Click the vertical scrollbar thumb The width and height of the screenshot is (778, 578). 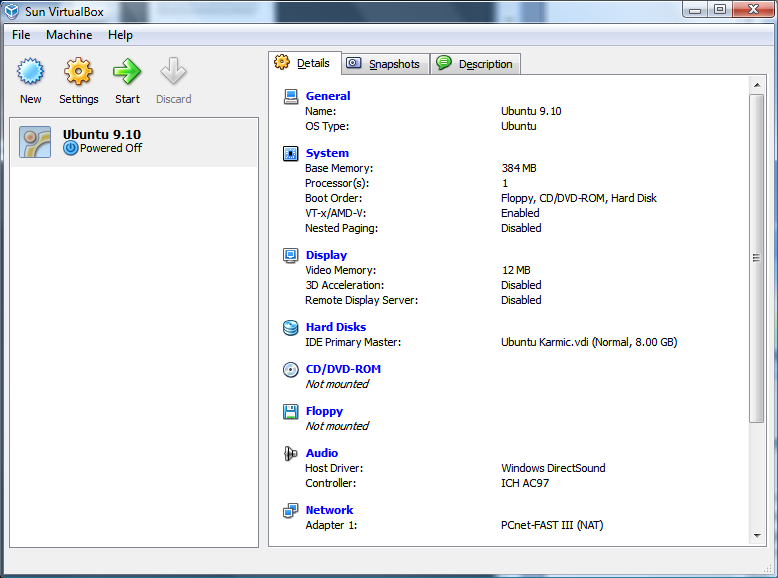pos(757,258)
